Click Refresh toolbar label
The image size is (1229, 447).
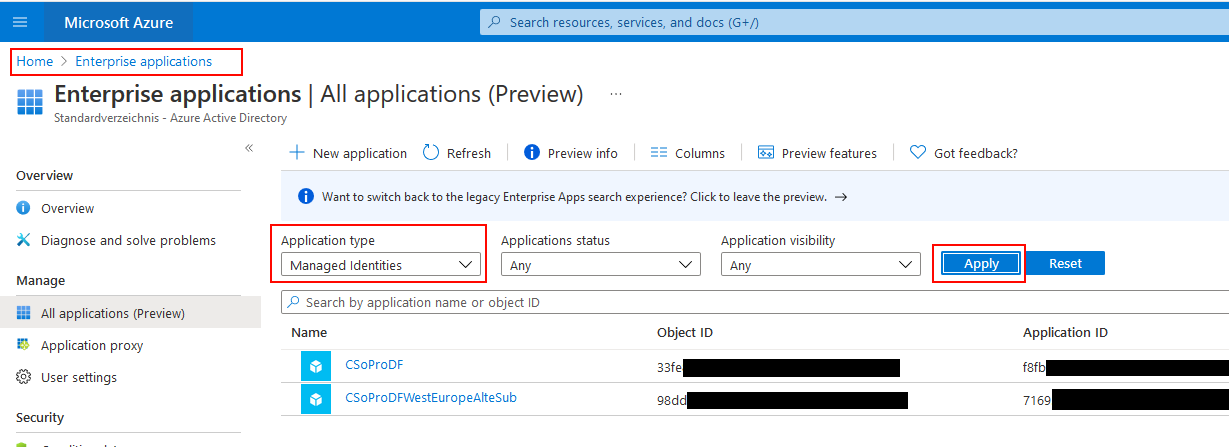tap(469, 153)
